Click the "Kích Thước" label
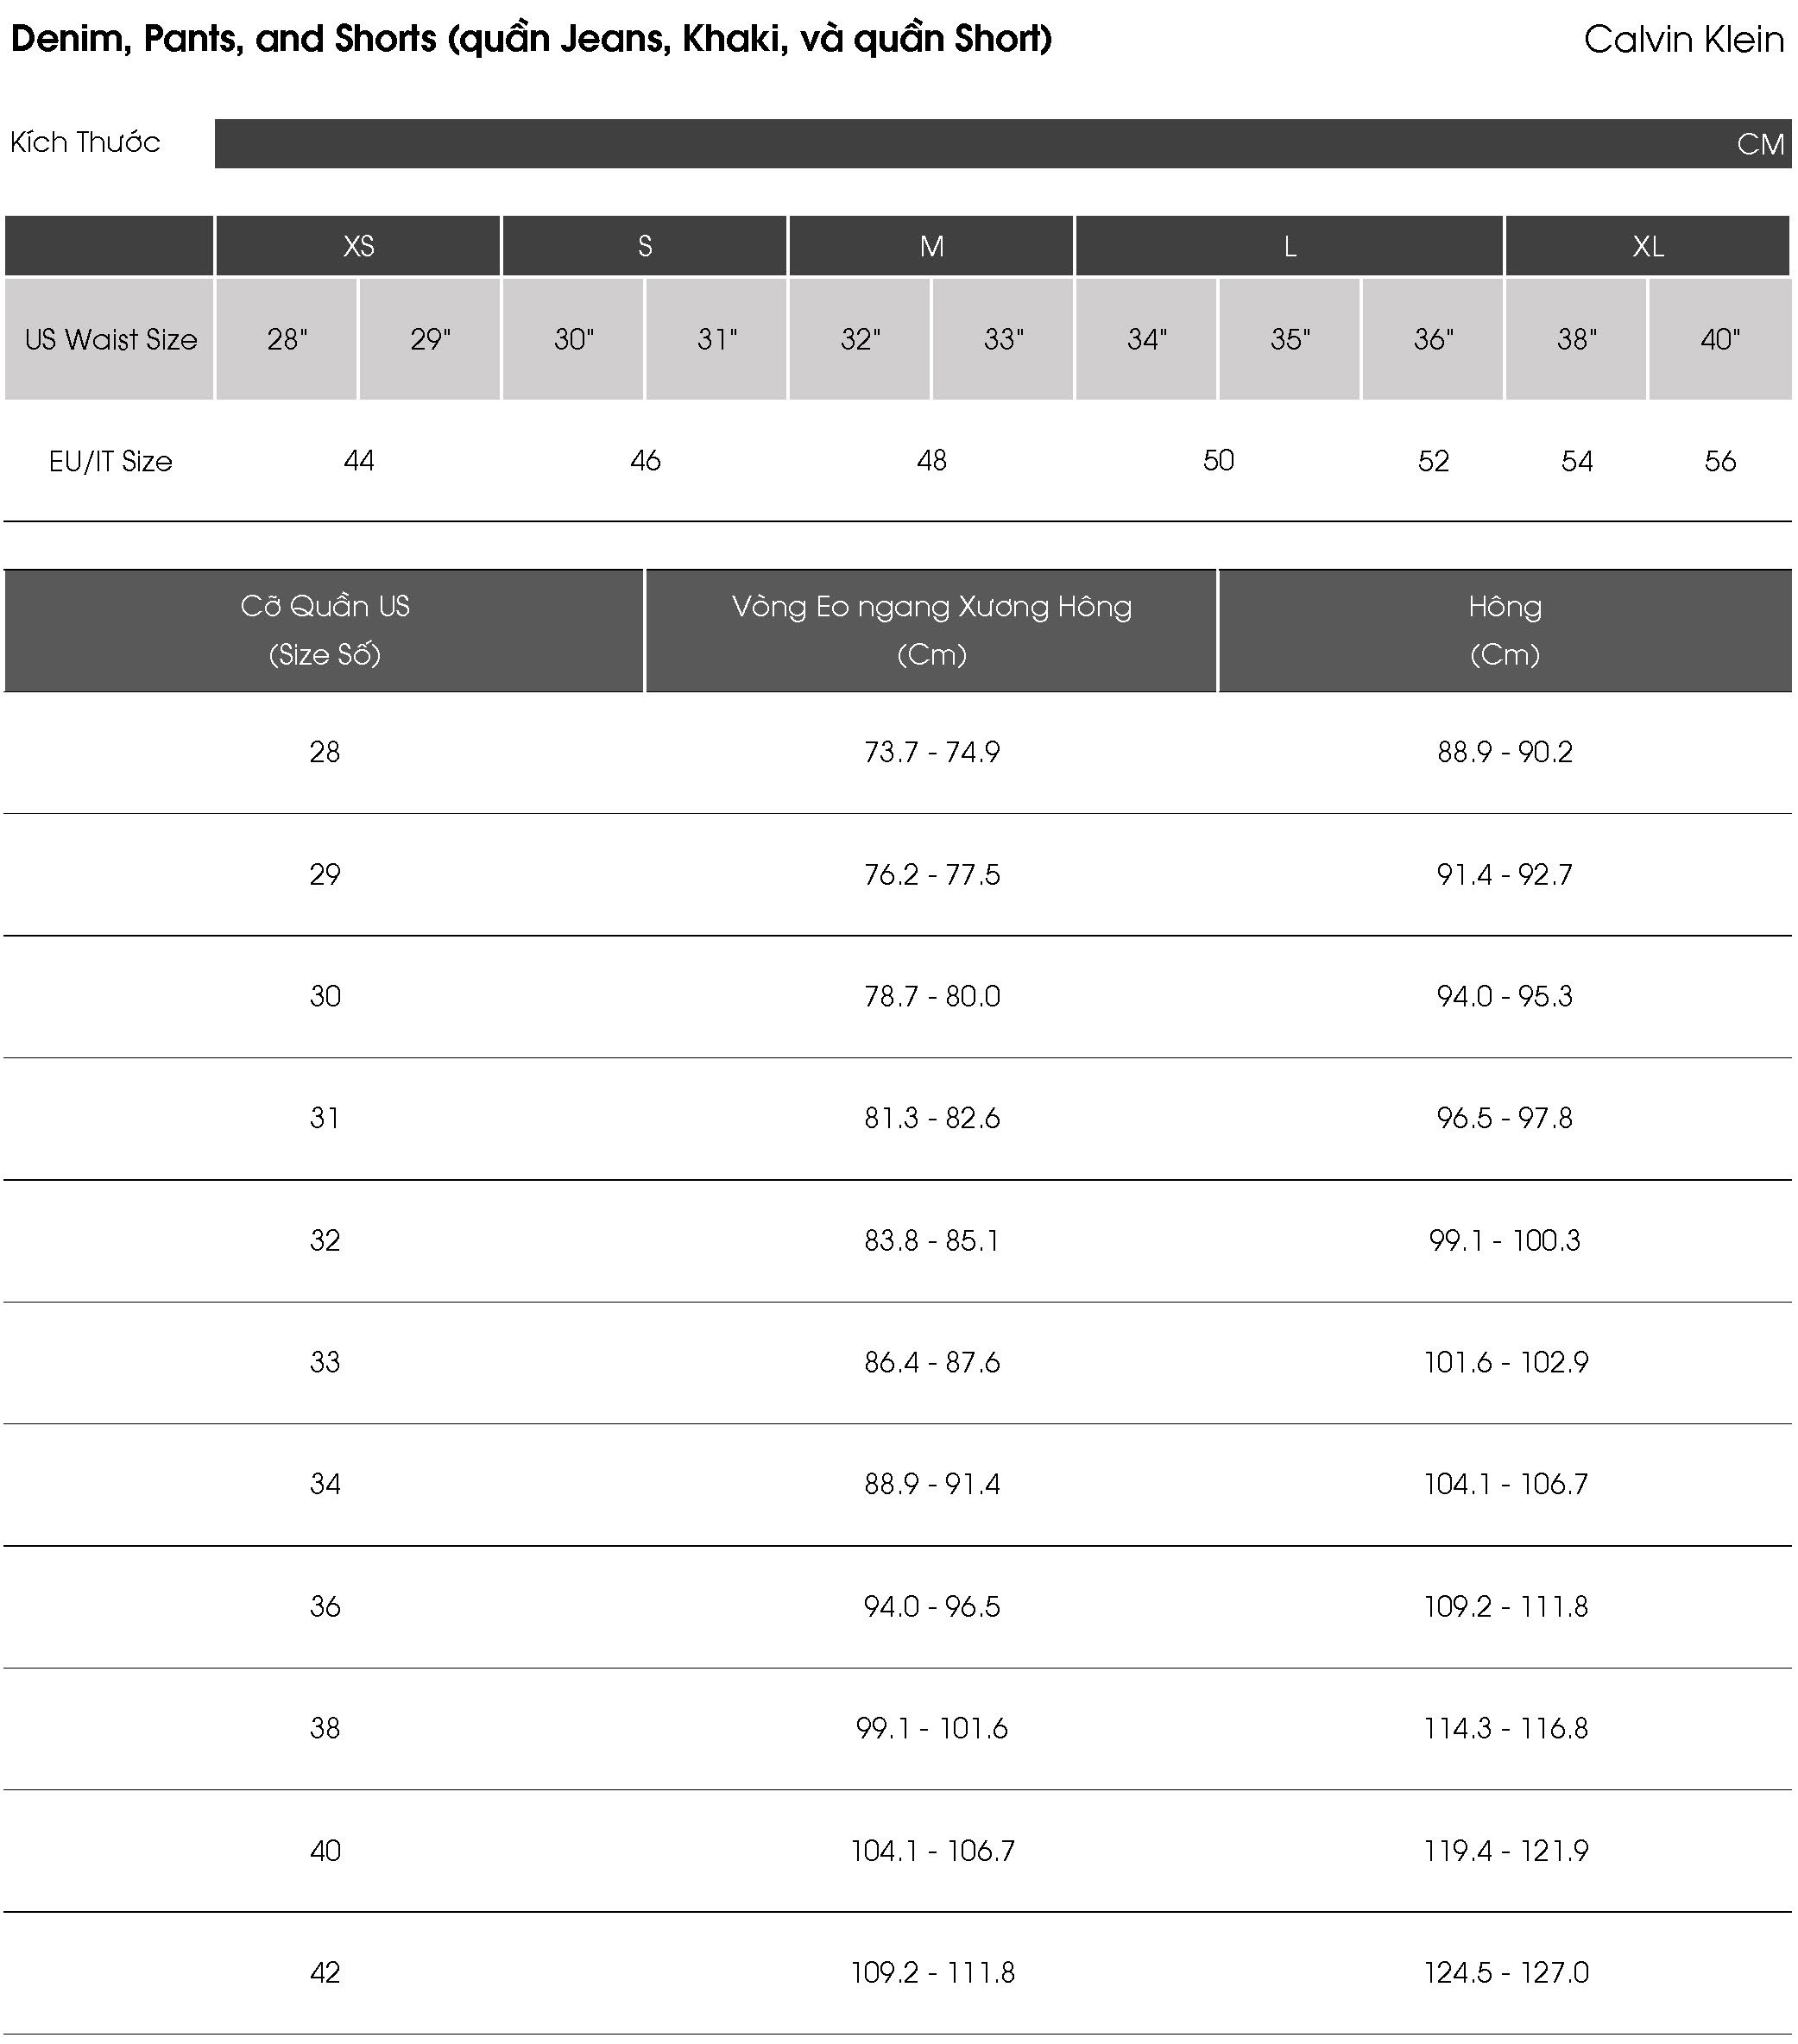The image size is (1798, 2044). 85,142
